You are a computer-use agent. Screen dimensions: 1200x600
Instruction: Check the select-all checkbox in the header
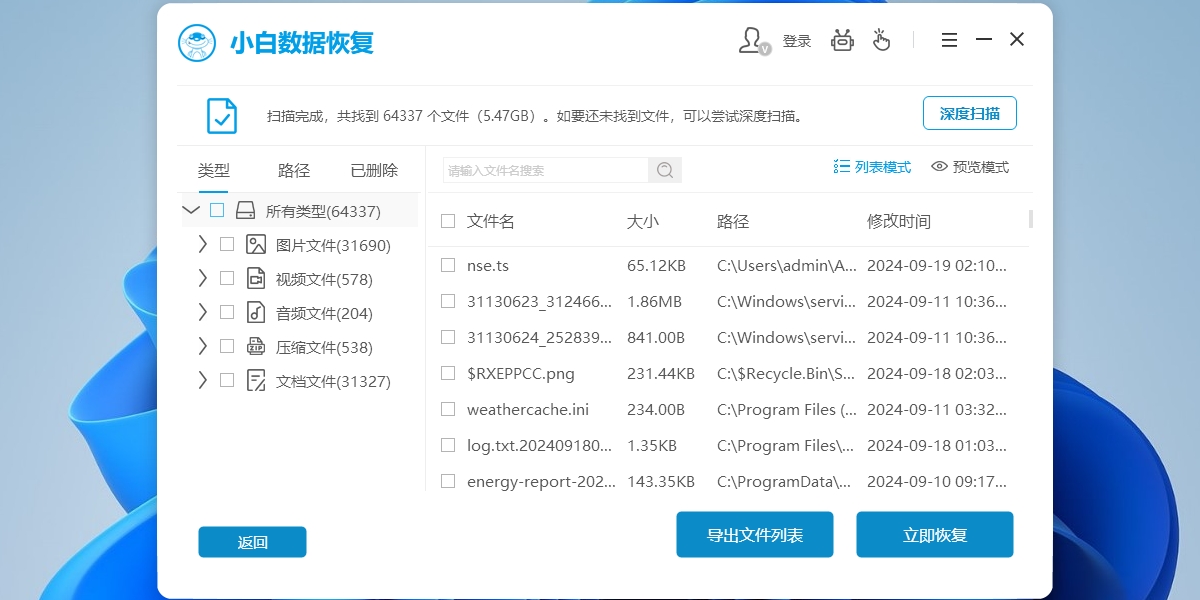(x=447, y=221)
